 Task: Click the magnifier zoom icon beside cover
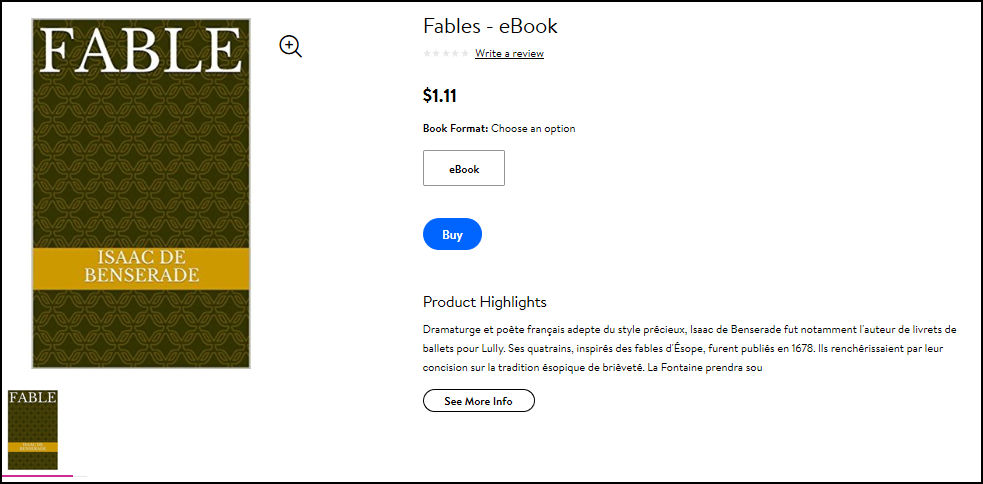point(291,46)
